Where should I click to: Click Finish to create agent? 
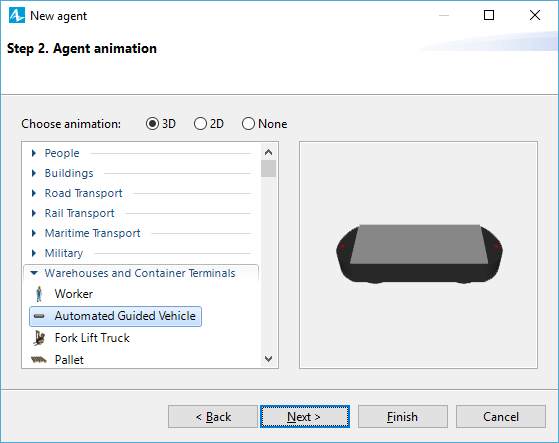403,416
